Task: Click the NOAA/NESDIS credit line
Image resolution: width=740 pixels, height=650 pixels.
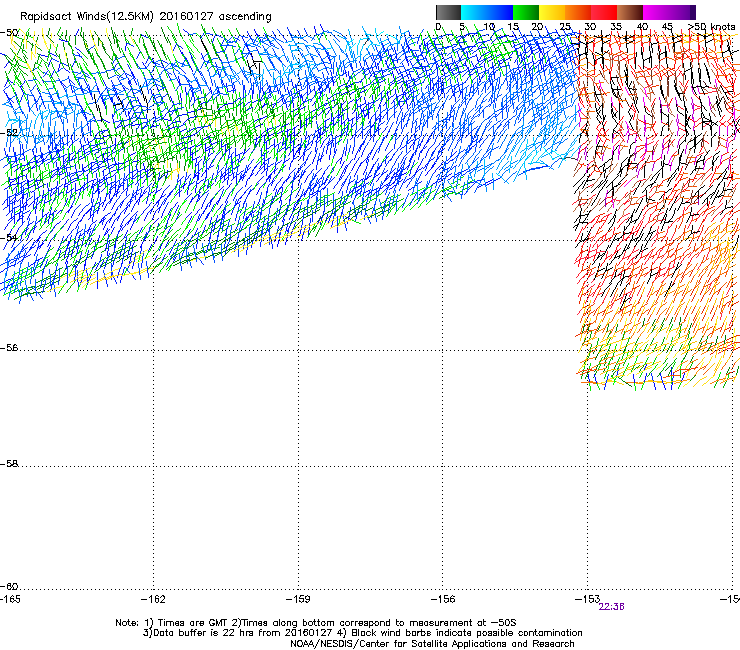Action: click(x=432, y=644)
